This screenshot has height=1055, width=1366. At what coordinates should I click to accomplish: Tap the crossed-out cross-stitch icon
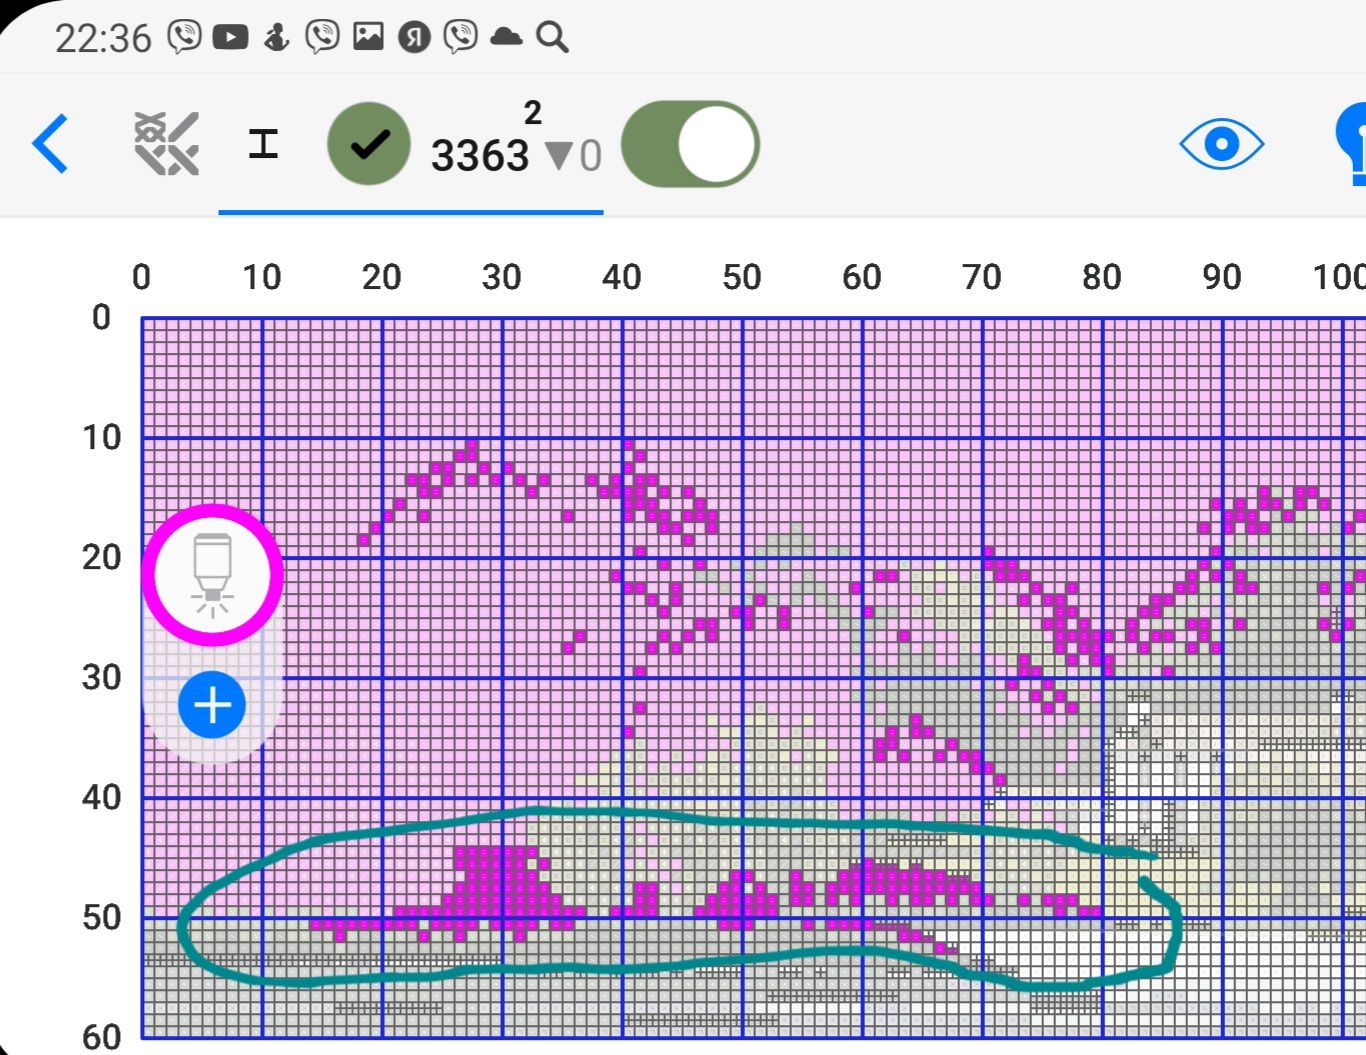click(x=166, y=144)
